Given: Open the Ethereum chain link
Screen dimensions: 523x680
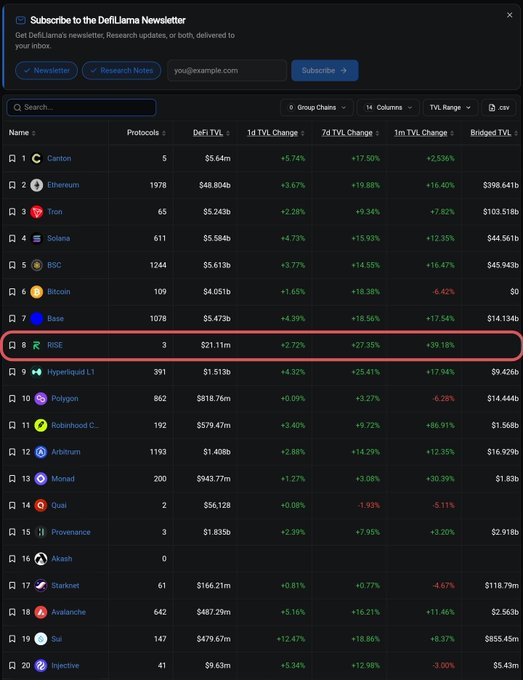Looking at the screenshot, I should click(63, 185).
